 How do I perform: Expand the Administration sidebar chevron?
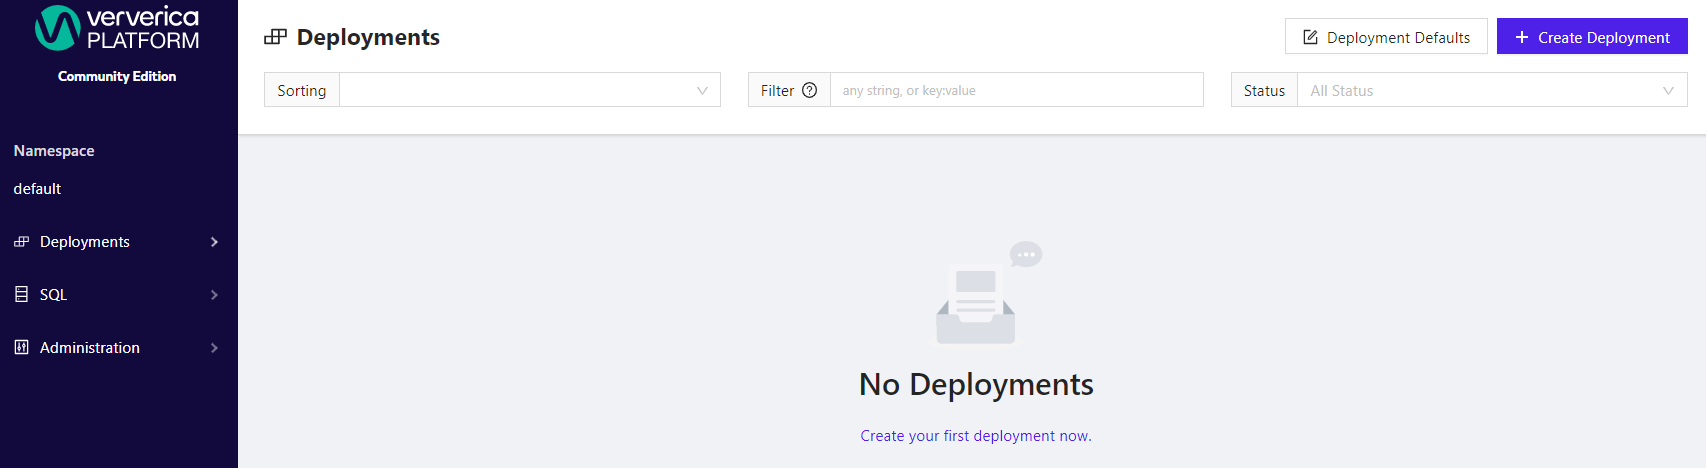click(x=214, y=348)
